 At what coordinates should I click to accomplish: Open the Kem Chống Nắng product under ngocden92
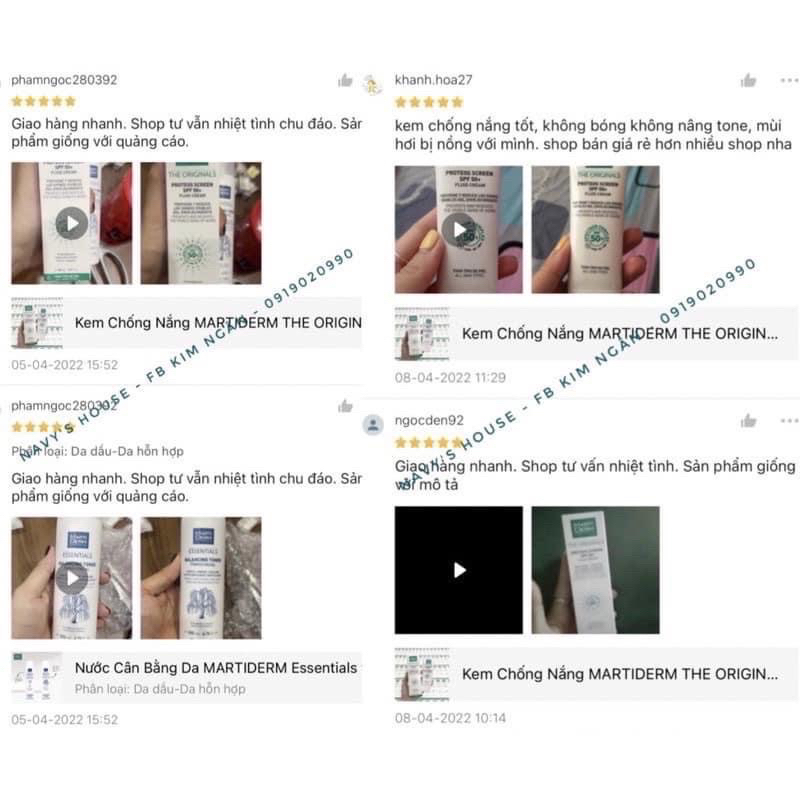click(596, 674)
